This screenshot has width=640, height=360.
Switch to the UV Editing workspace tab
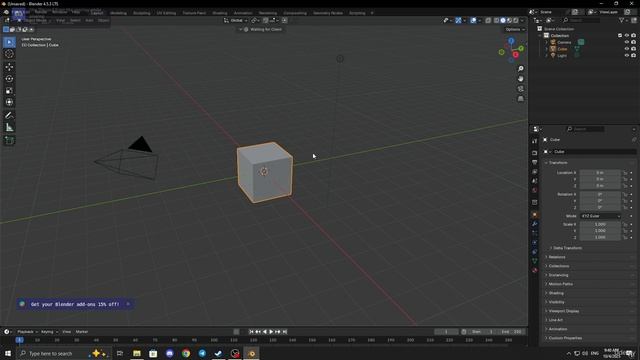pyautogui.click(x=166, y=13)
